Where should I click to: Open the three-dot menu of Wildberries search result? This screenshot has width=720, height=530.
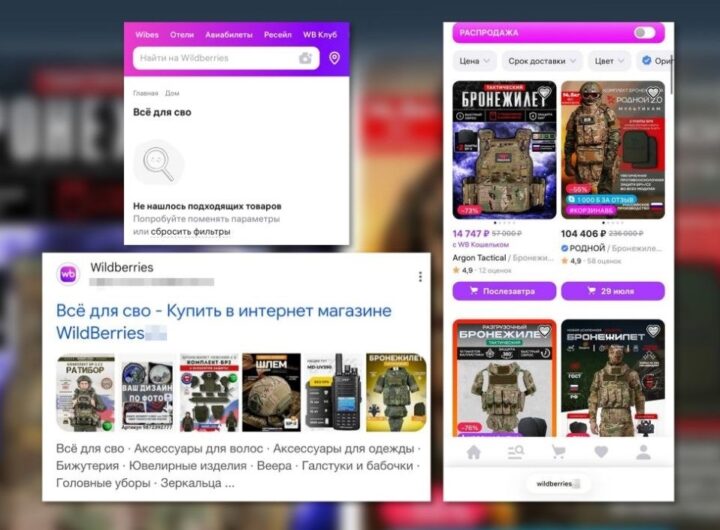coord(420,276)
